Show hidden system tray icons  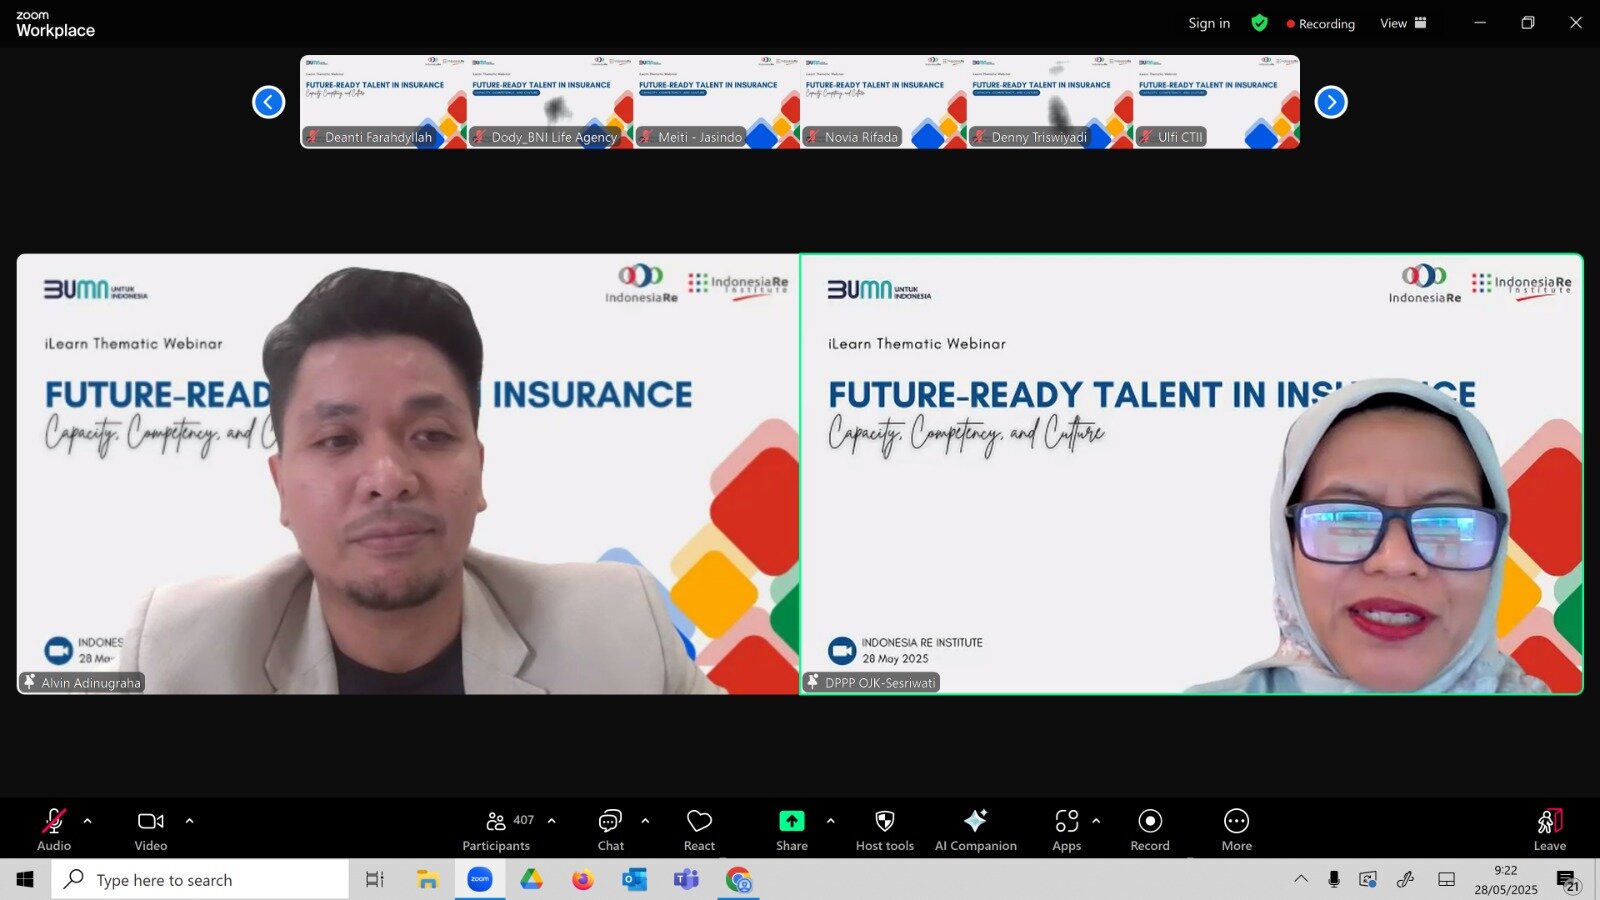[x=1301, y=880]
